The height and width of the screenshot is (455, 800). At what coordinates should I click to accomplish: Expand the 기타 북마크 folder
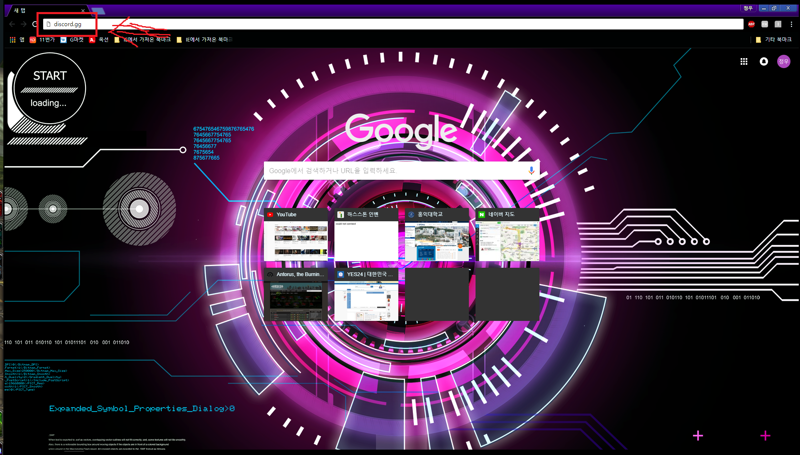click(773, 39)
